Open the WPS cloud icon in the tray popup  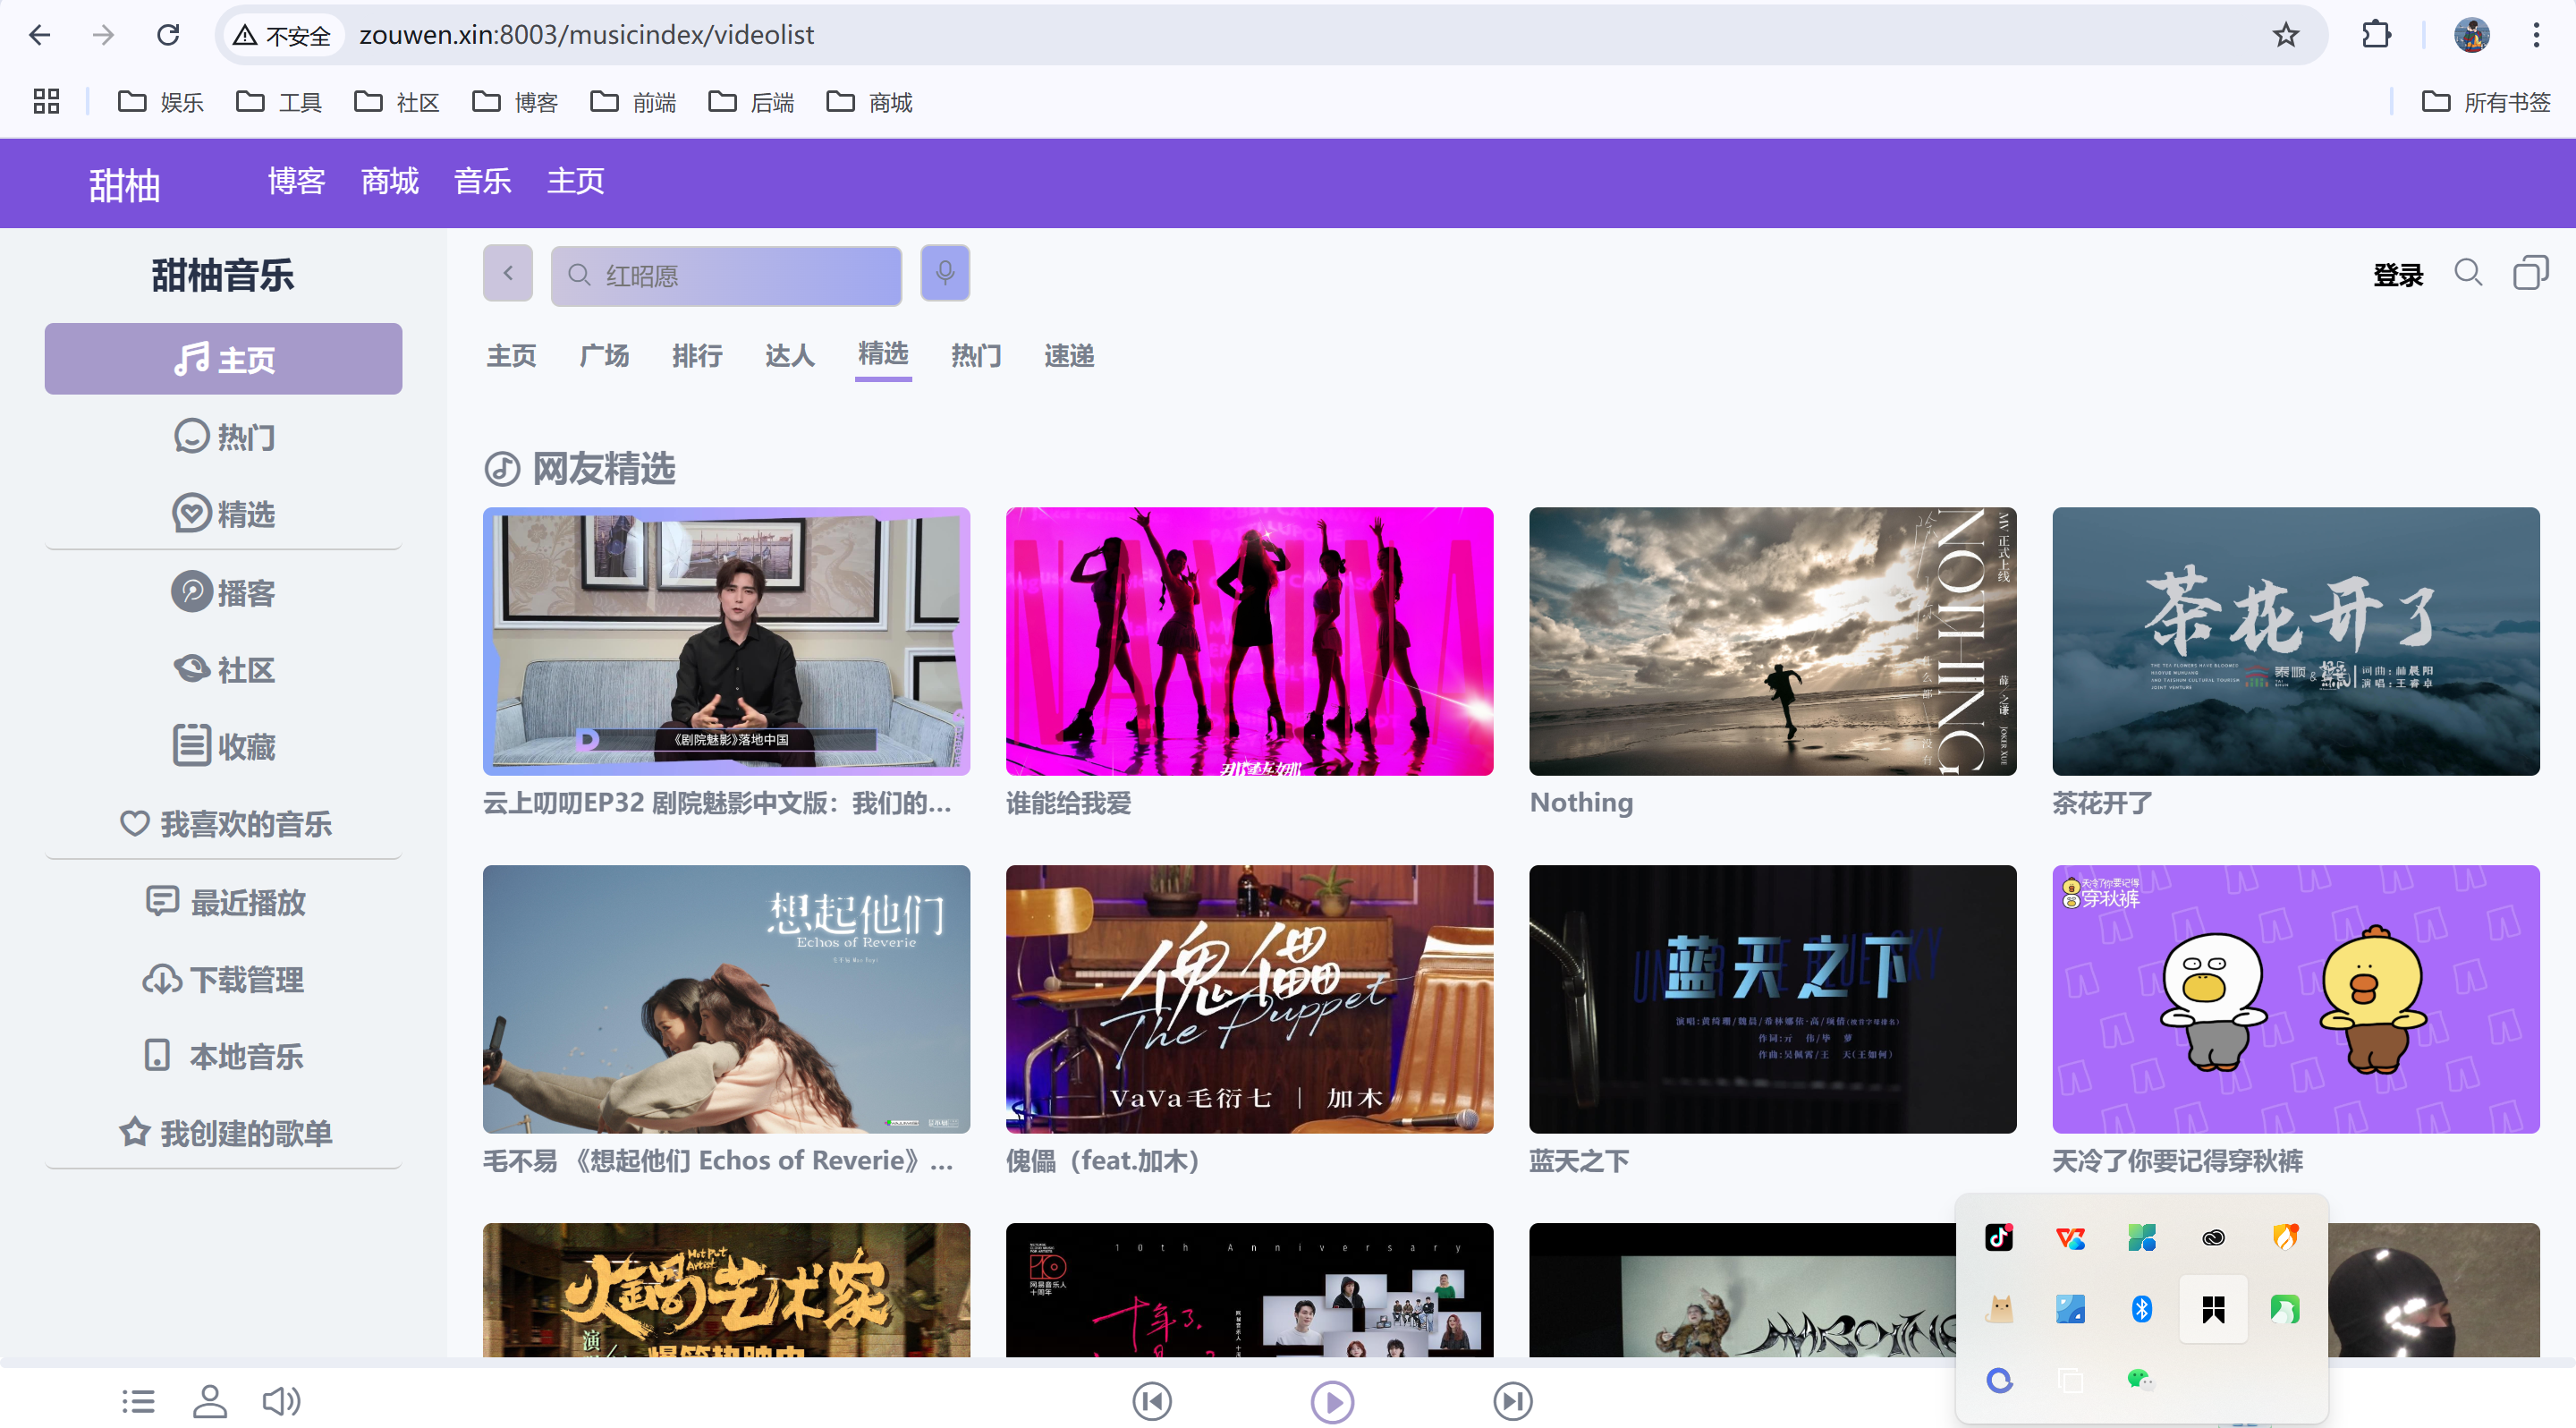pos(2070,1238)
